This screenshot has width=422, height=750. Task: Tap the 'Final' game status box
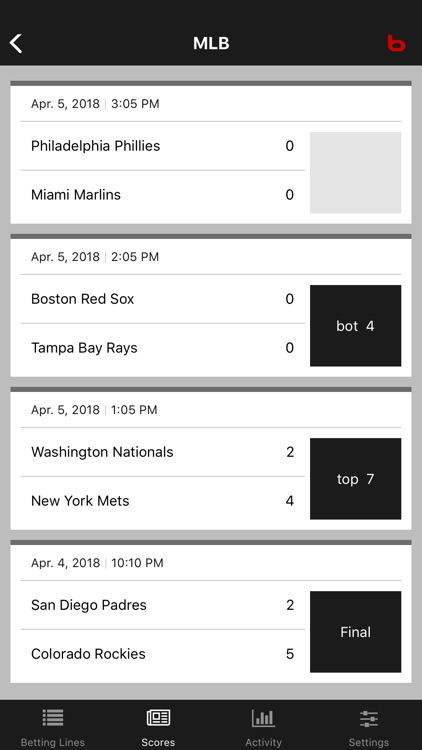355,632
